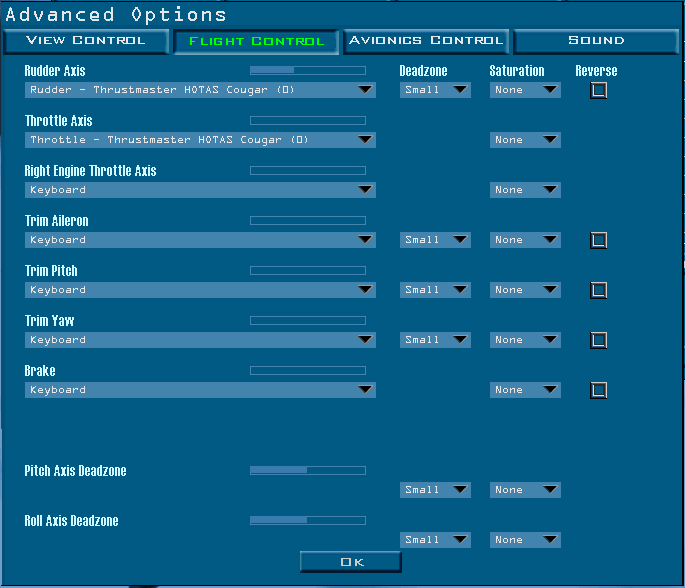
Task: Open Trim Aileron Deadzone dropdown
Action: click(x=435, y=240)
